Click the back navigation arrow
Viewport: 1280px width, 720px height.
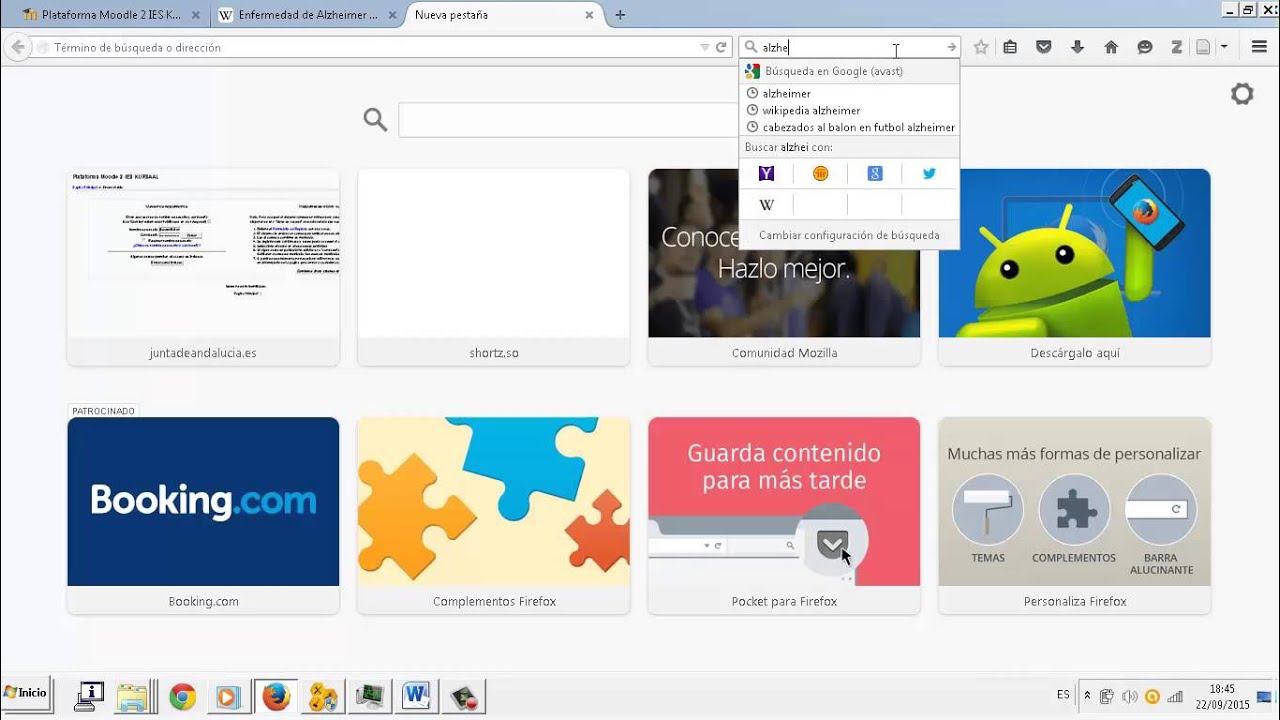17,47
